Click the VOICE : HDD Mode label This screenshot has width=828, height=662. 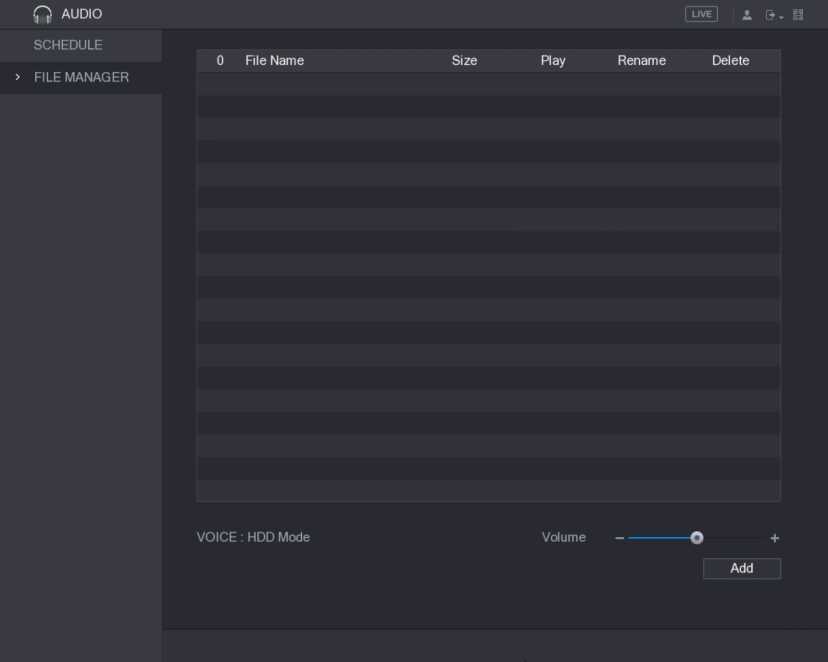click(x=253, y=537)
